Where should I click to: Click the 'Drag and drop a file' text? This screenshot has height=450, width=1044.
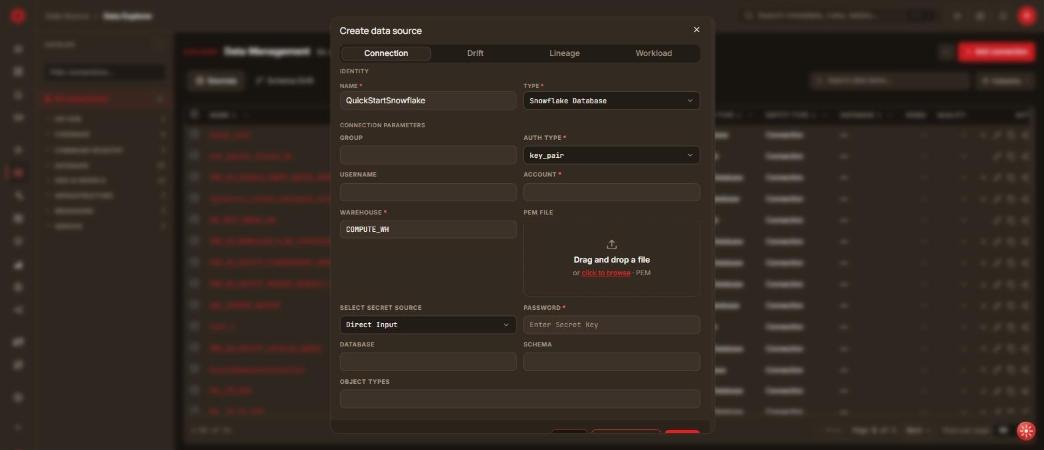611,260
